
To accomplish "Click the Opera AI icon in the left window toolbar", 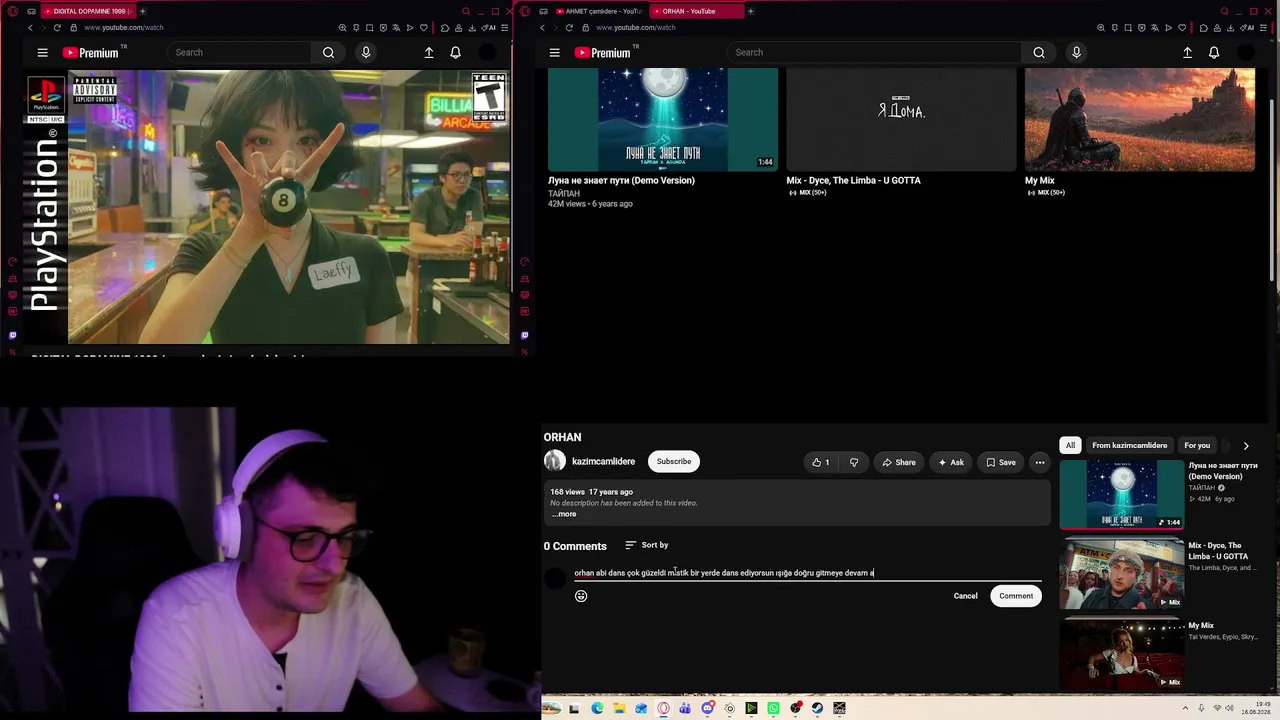I will [489, 28].
